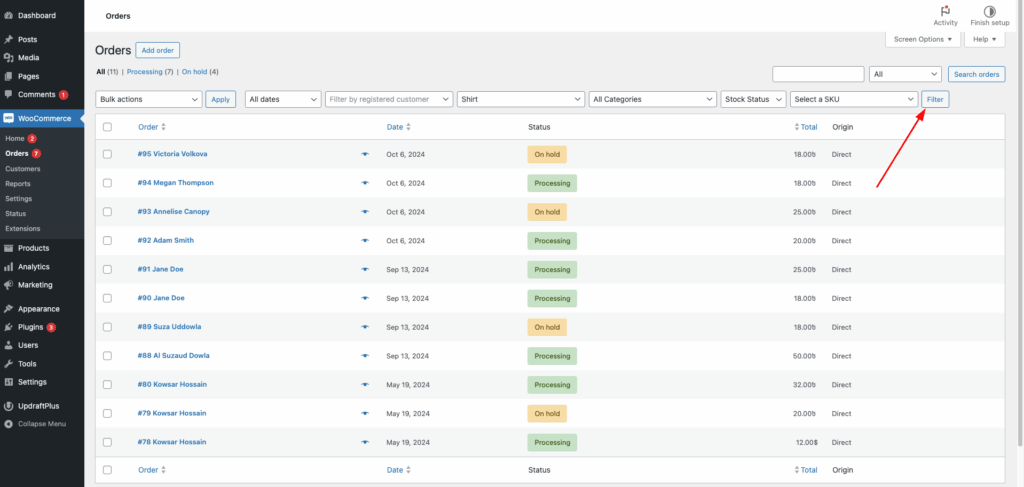
Task: Open the All search-scope dropdown
Action: [x=905, y=74]
